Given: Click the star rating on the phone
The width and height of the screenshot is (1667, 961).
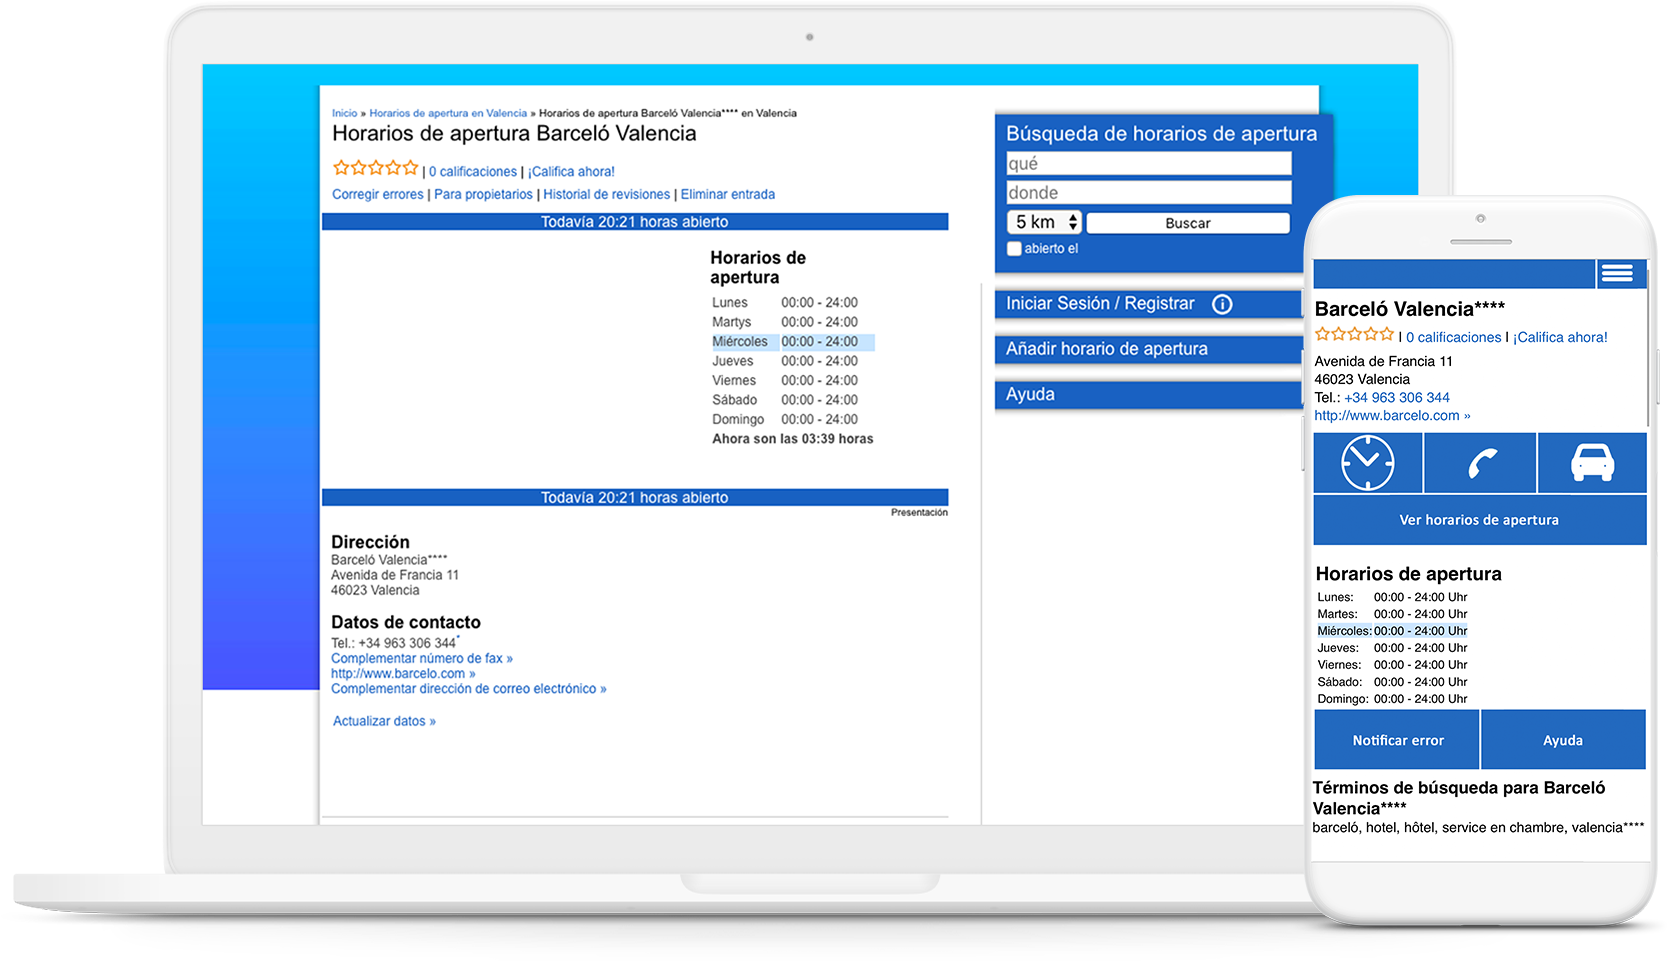Looking at the screenshot, I should coord(1354,334).
